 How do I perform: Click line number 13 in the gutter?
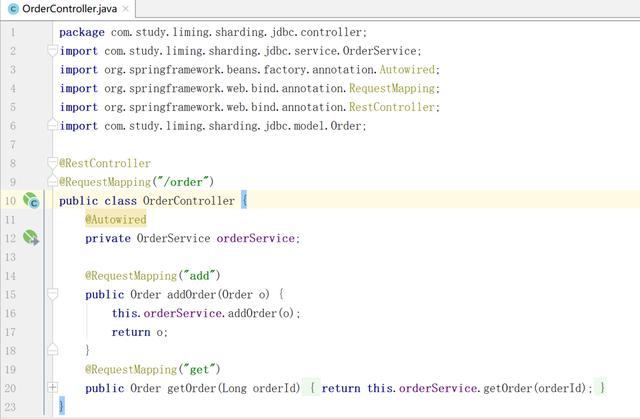point(10,257)
